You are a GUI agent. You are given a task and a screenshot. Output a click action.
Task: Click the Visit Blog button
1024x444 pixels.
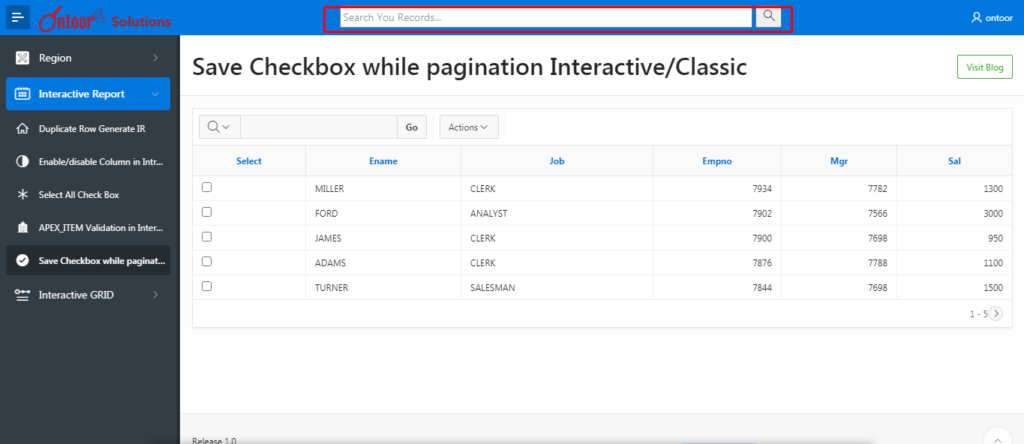click(x=984, y=68)
